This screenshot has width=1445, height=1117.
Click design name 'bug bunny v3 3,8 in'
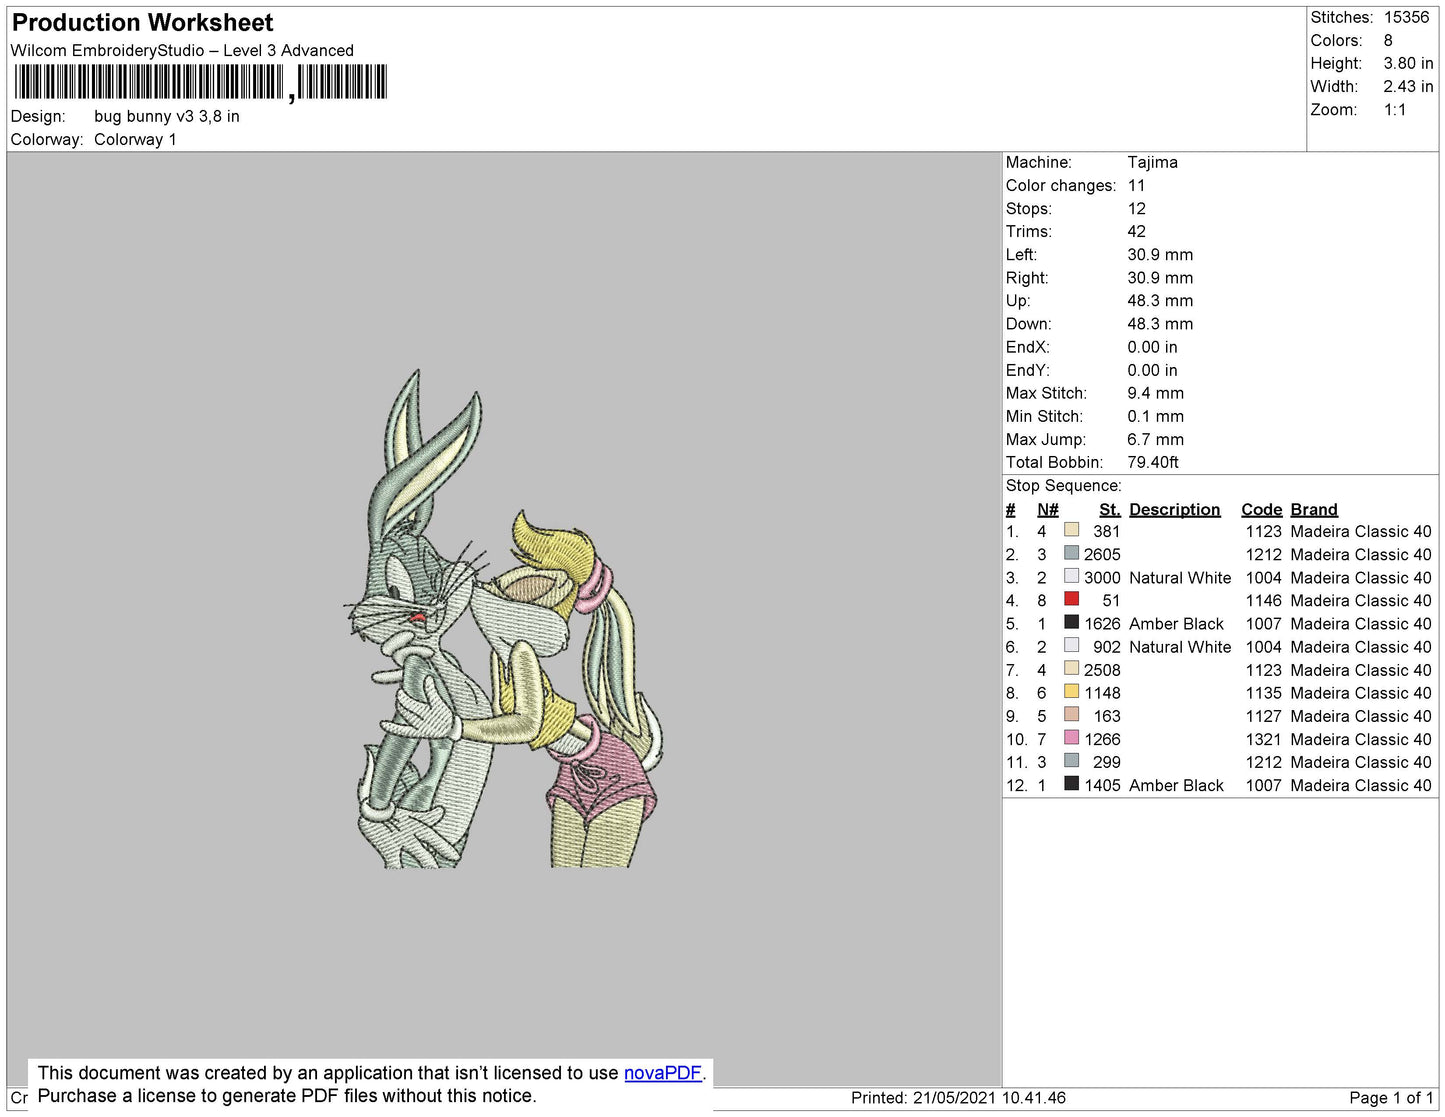tap(167, 116)
